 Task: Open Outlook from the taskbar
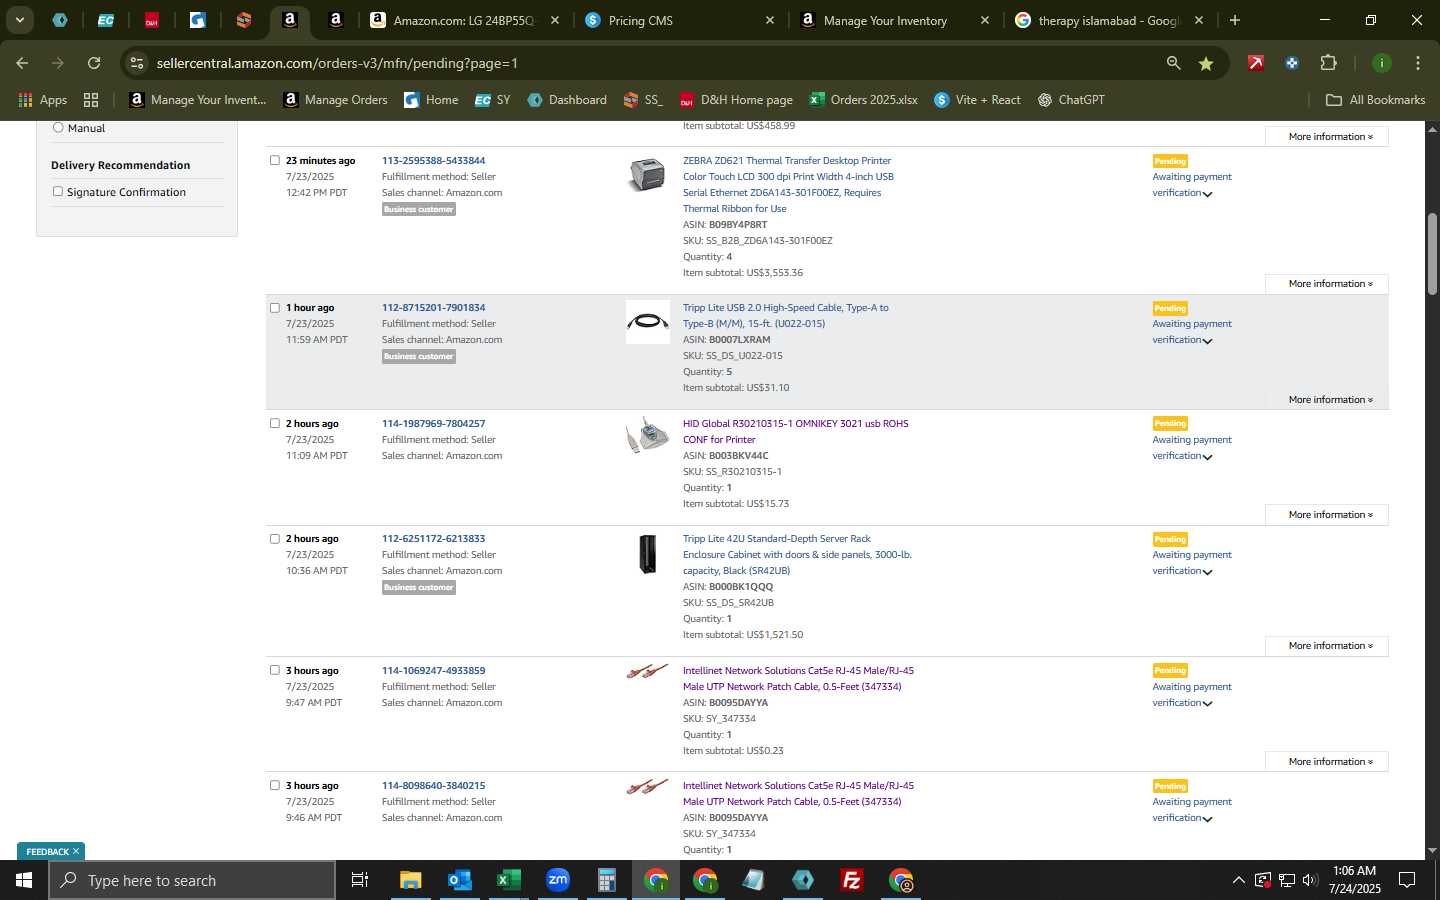459,880
